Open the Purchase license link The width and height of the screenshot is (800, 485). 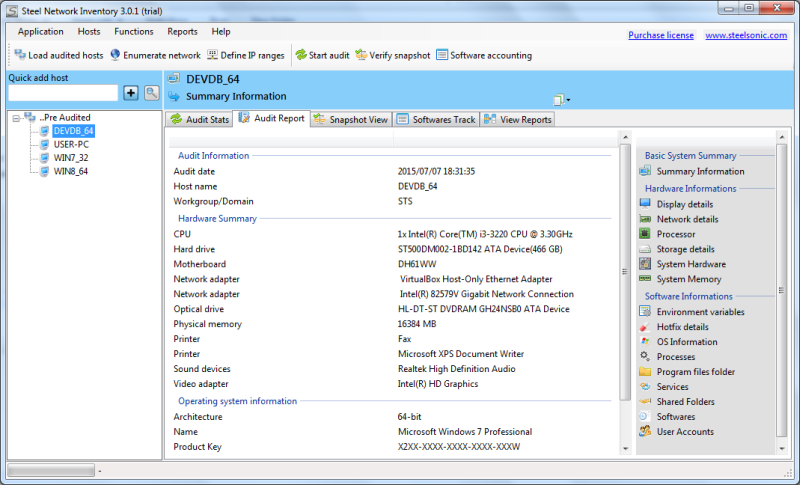coord(661,35)
